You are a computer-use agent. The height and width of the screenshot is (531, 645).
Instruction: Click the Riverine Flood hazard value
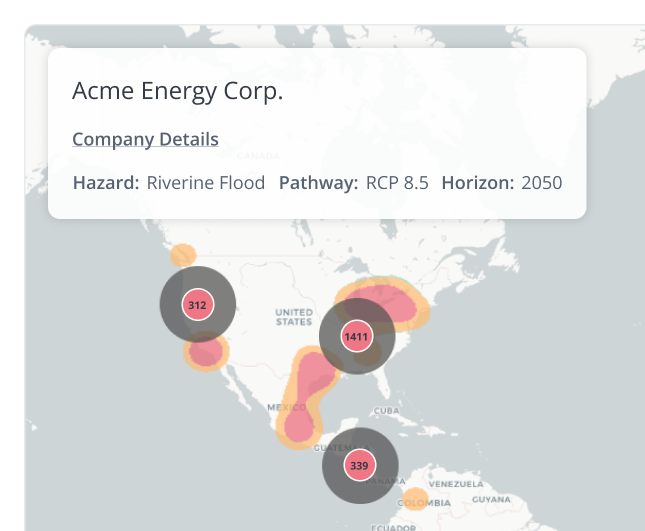point(206,183)
